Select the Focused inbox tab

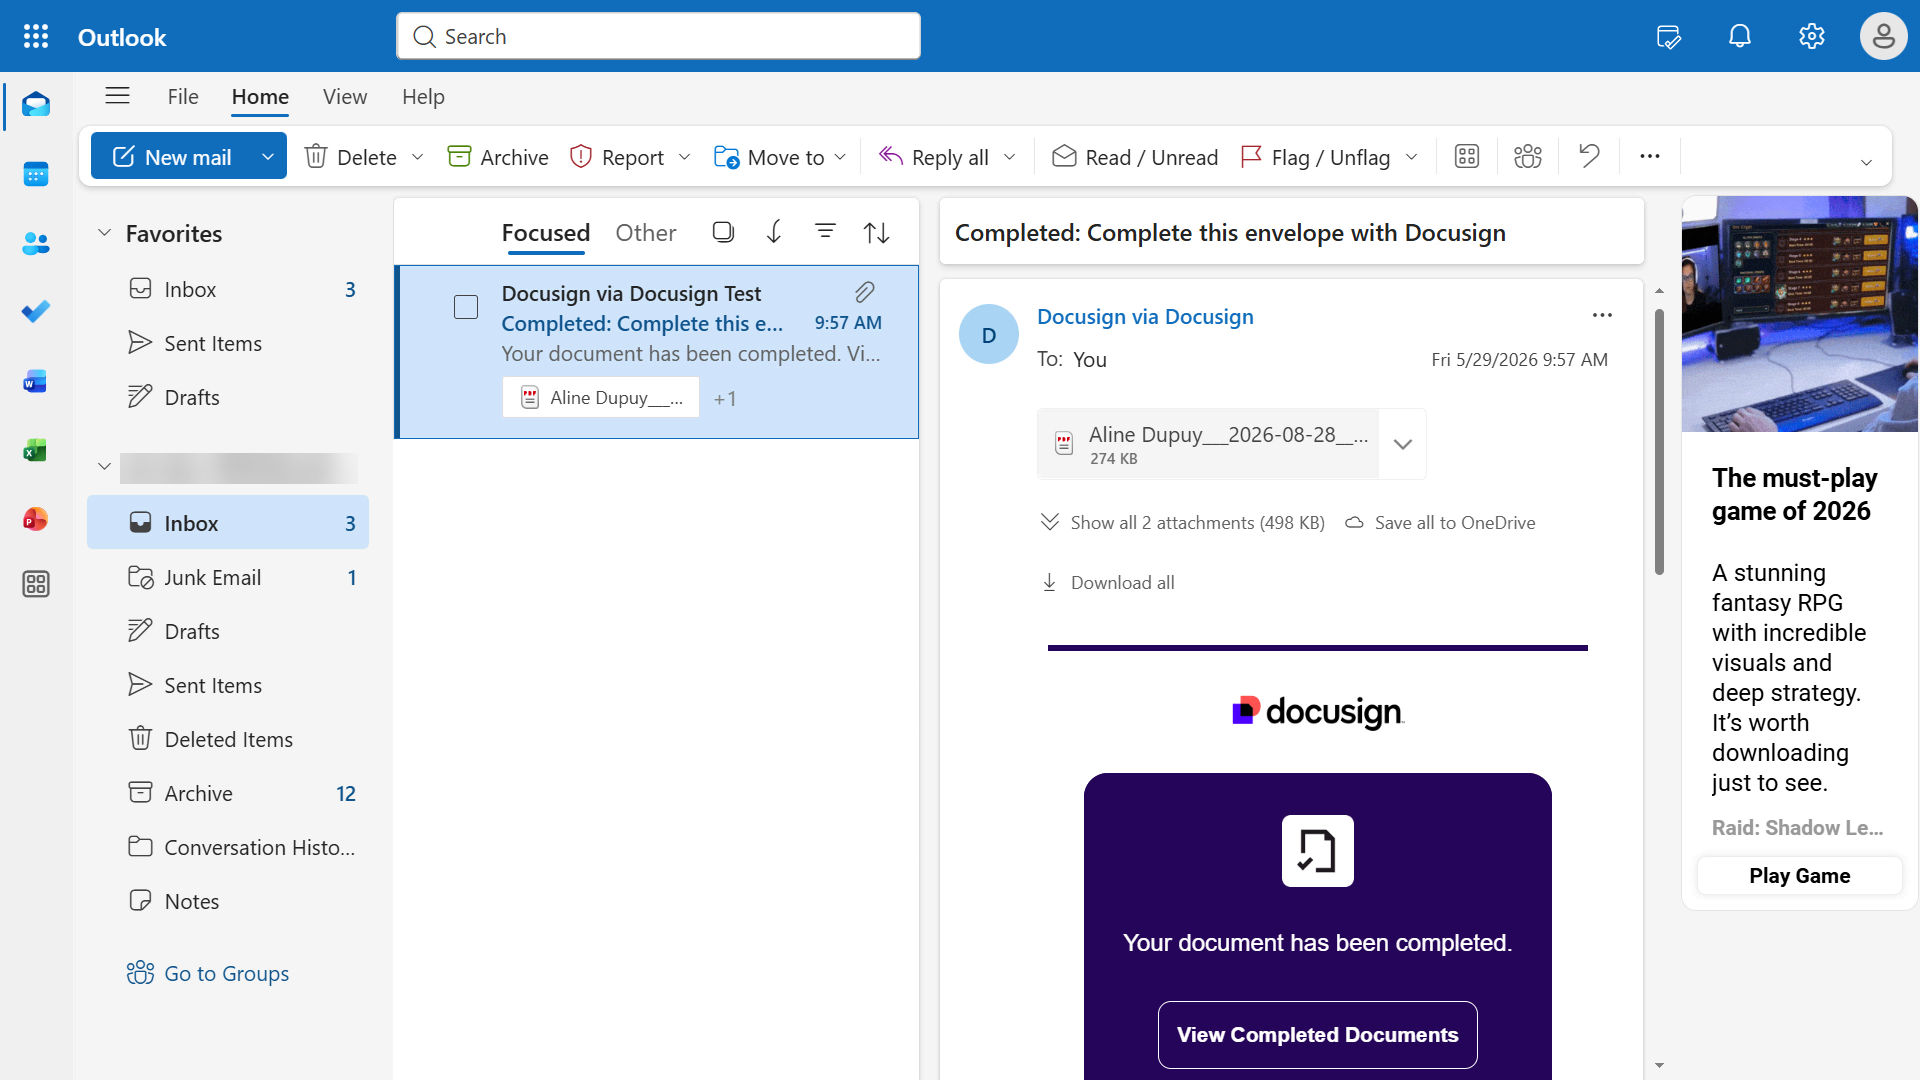[x=546, y=233]
